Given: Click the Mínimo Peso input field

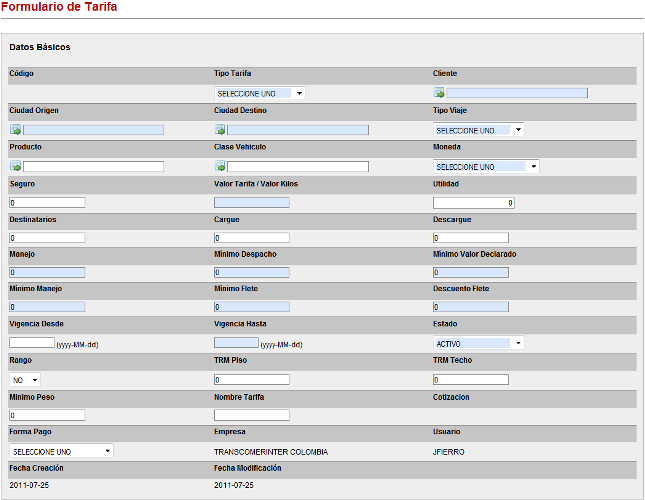Looking at the screenshot, I should [47, 415].
